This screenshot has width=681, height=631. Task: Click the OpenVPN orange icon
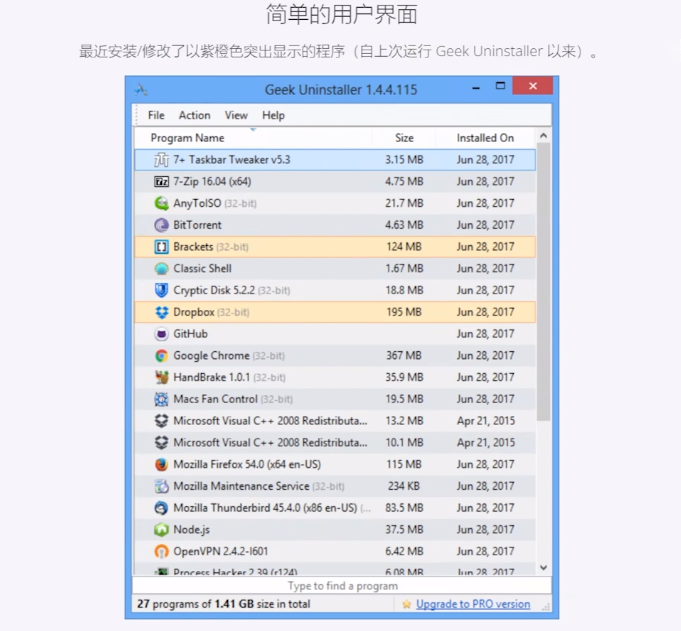tap(162, 551)
